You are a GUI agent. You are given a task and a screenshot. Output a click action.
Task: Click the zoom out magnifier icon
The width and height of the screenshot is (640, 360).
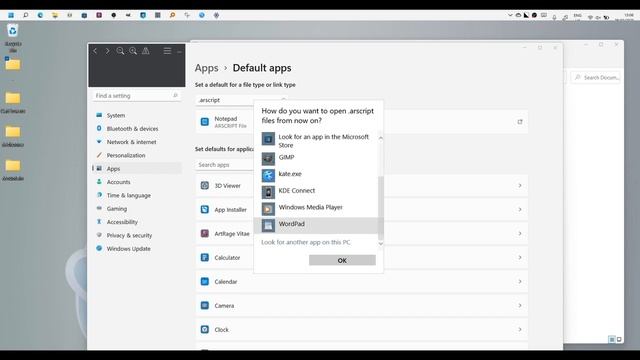(120, 51)
